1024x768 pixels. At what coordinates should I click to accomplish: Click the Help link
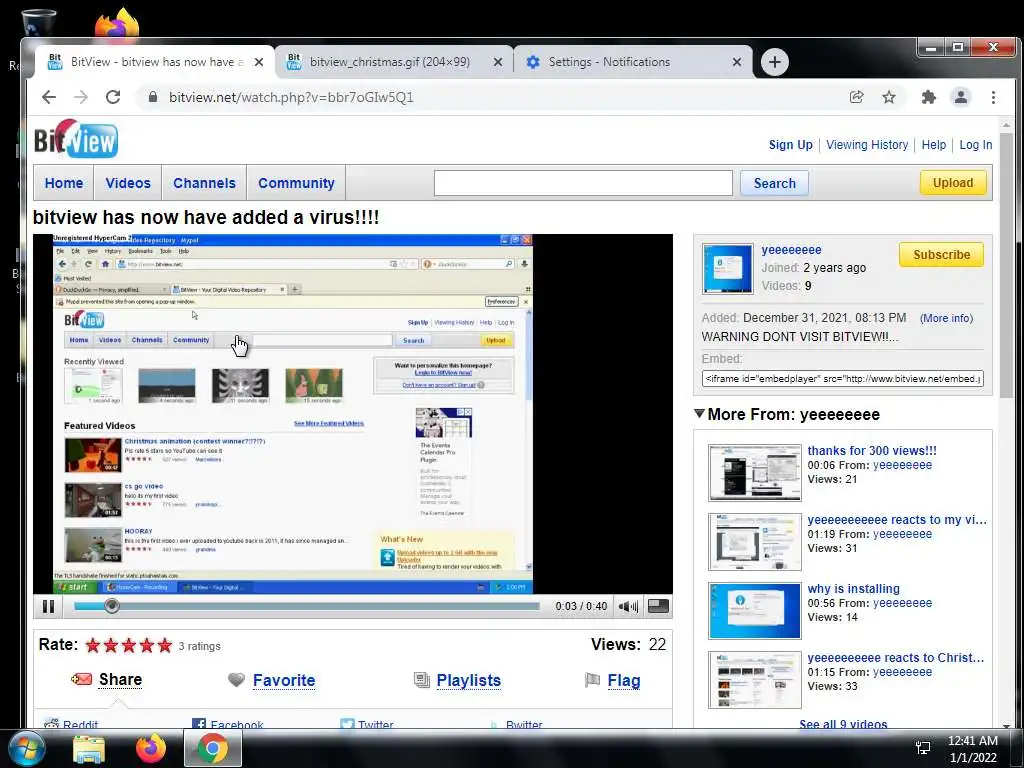tap(933, 145)
